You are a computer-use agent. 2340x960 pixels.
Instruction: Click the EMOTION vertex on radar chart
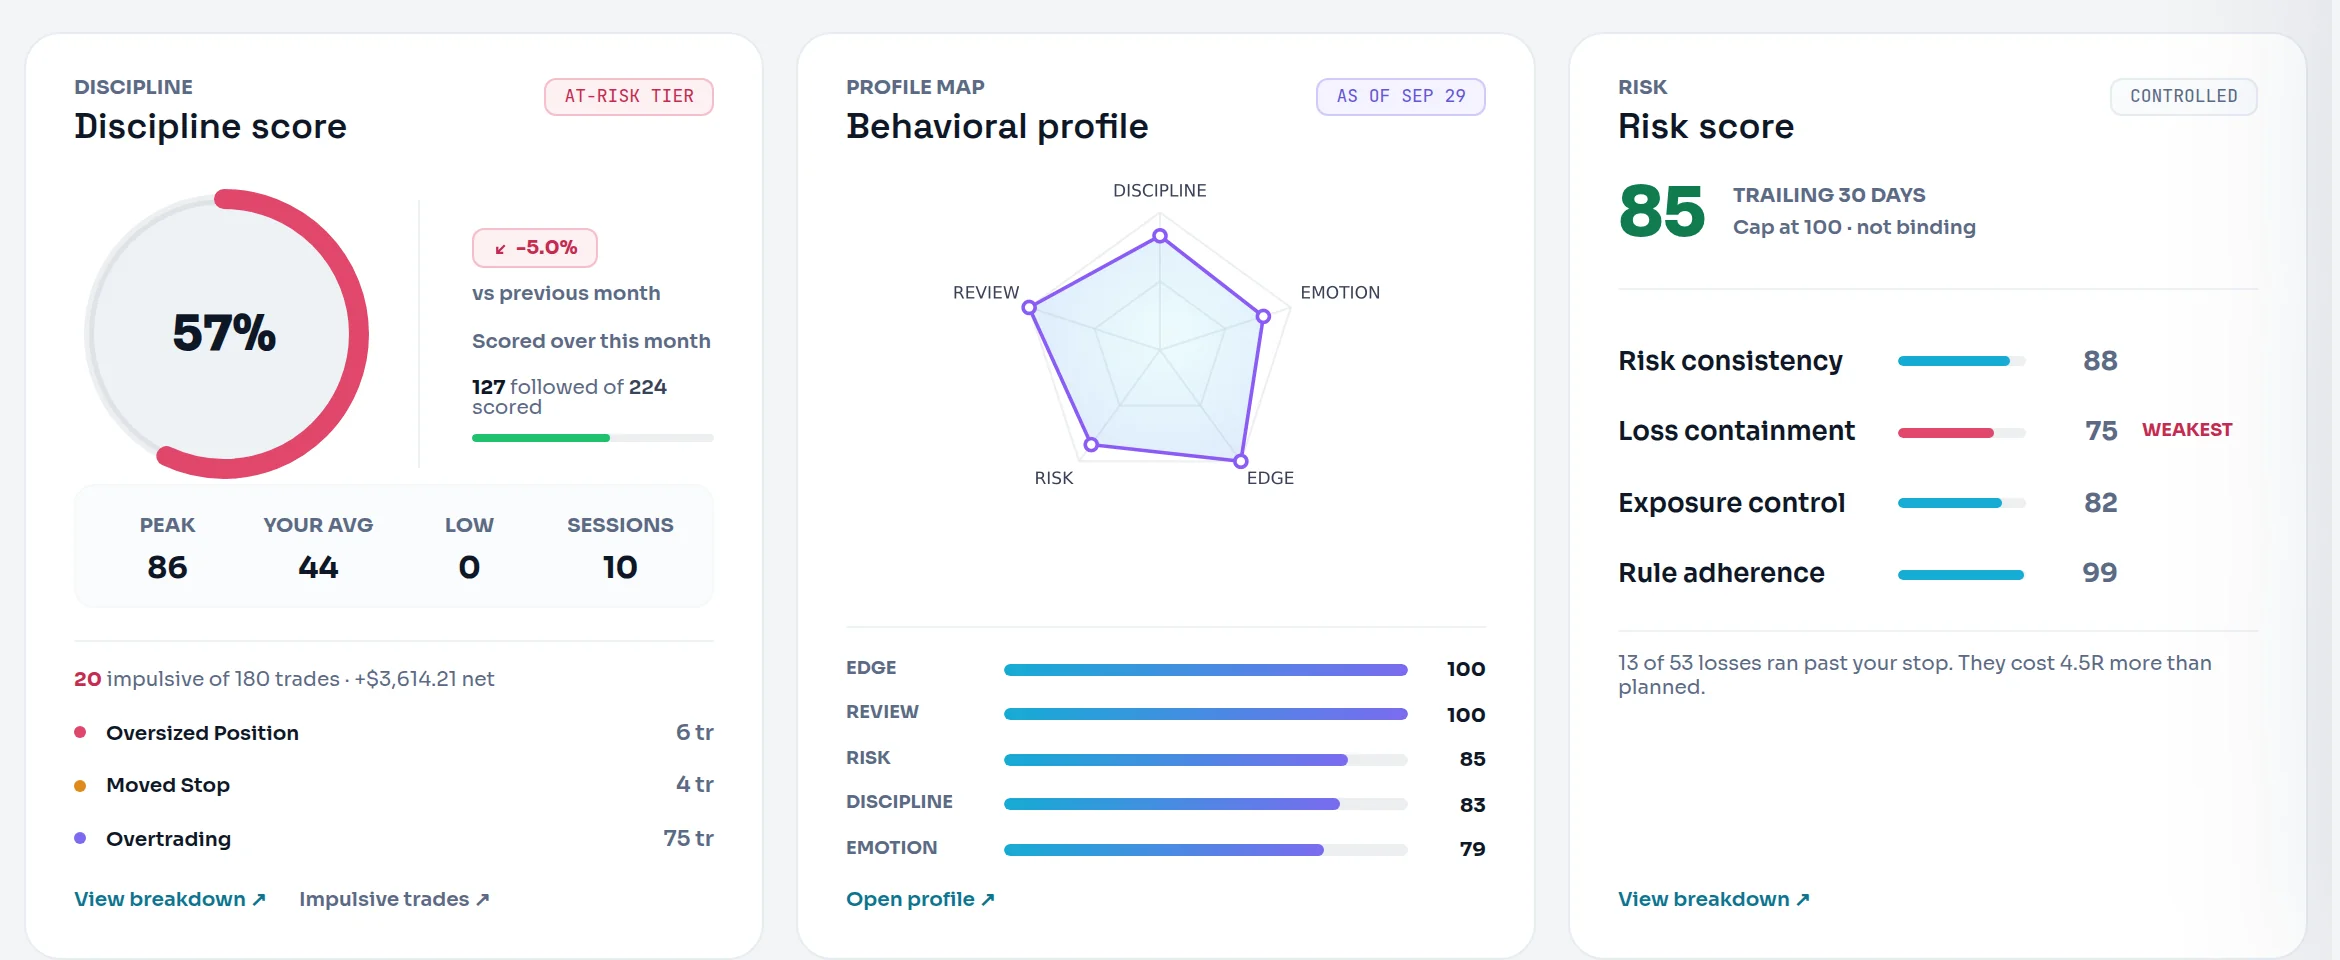point(1263,316)
